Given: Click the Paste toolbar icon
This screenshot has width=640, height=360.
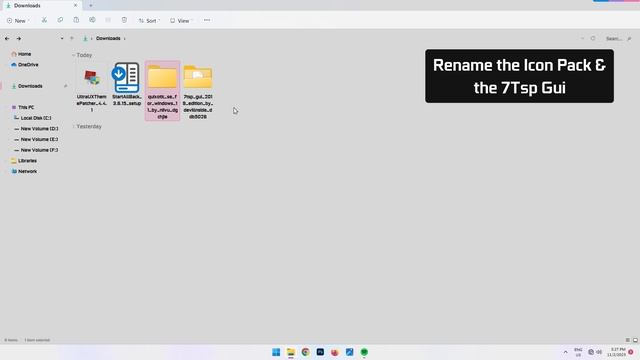Looking at the screenshot, I should click(x=76, y=20).
